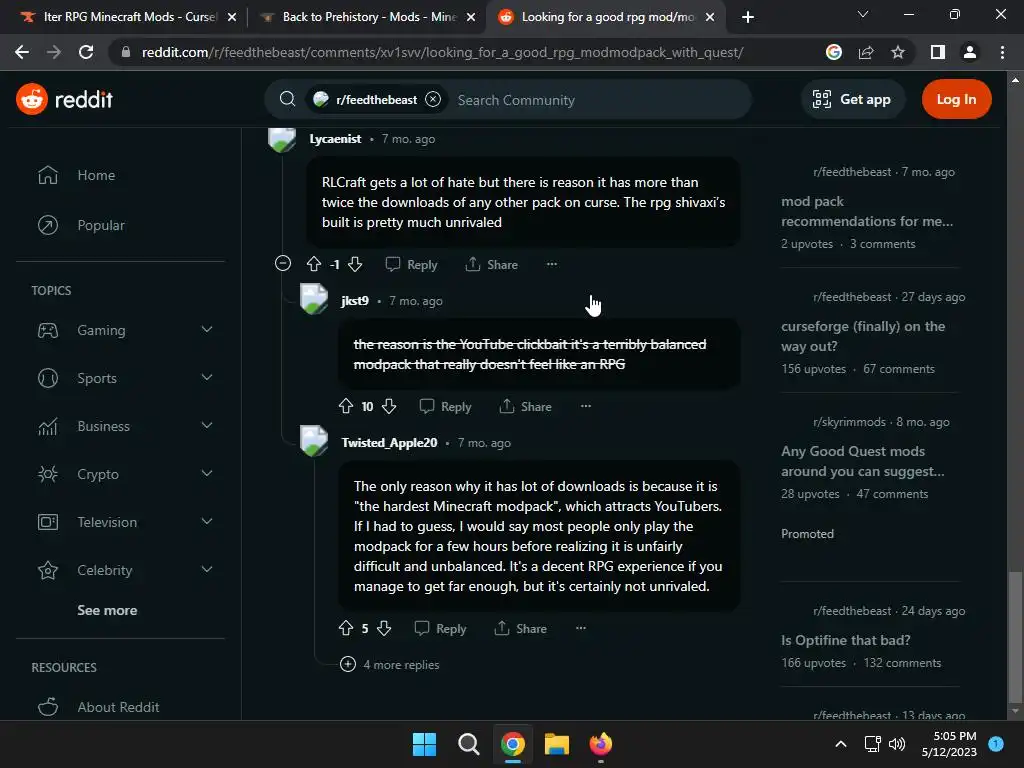Reply to Twisted_Apple20's comment
The image size is (1024, 768).
(441, 628)
